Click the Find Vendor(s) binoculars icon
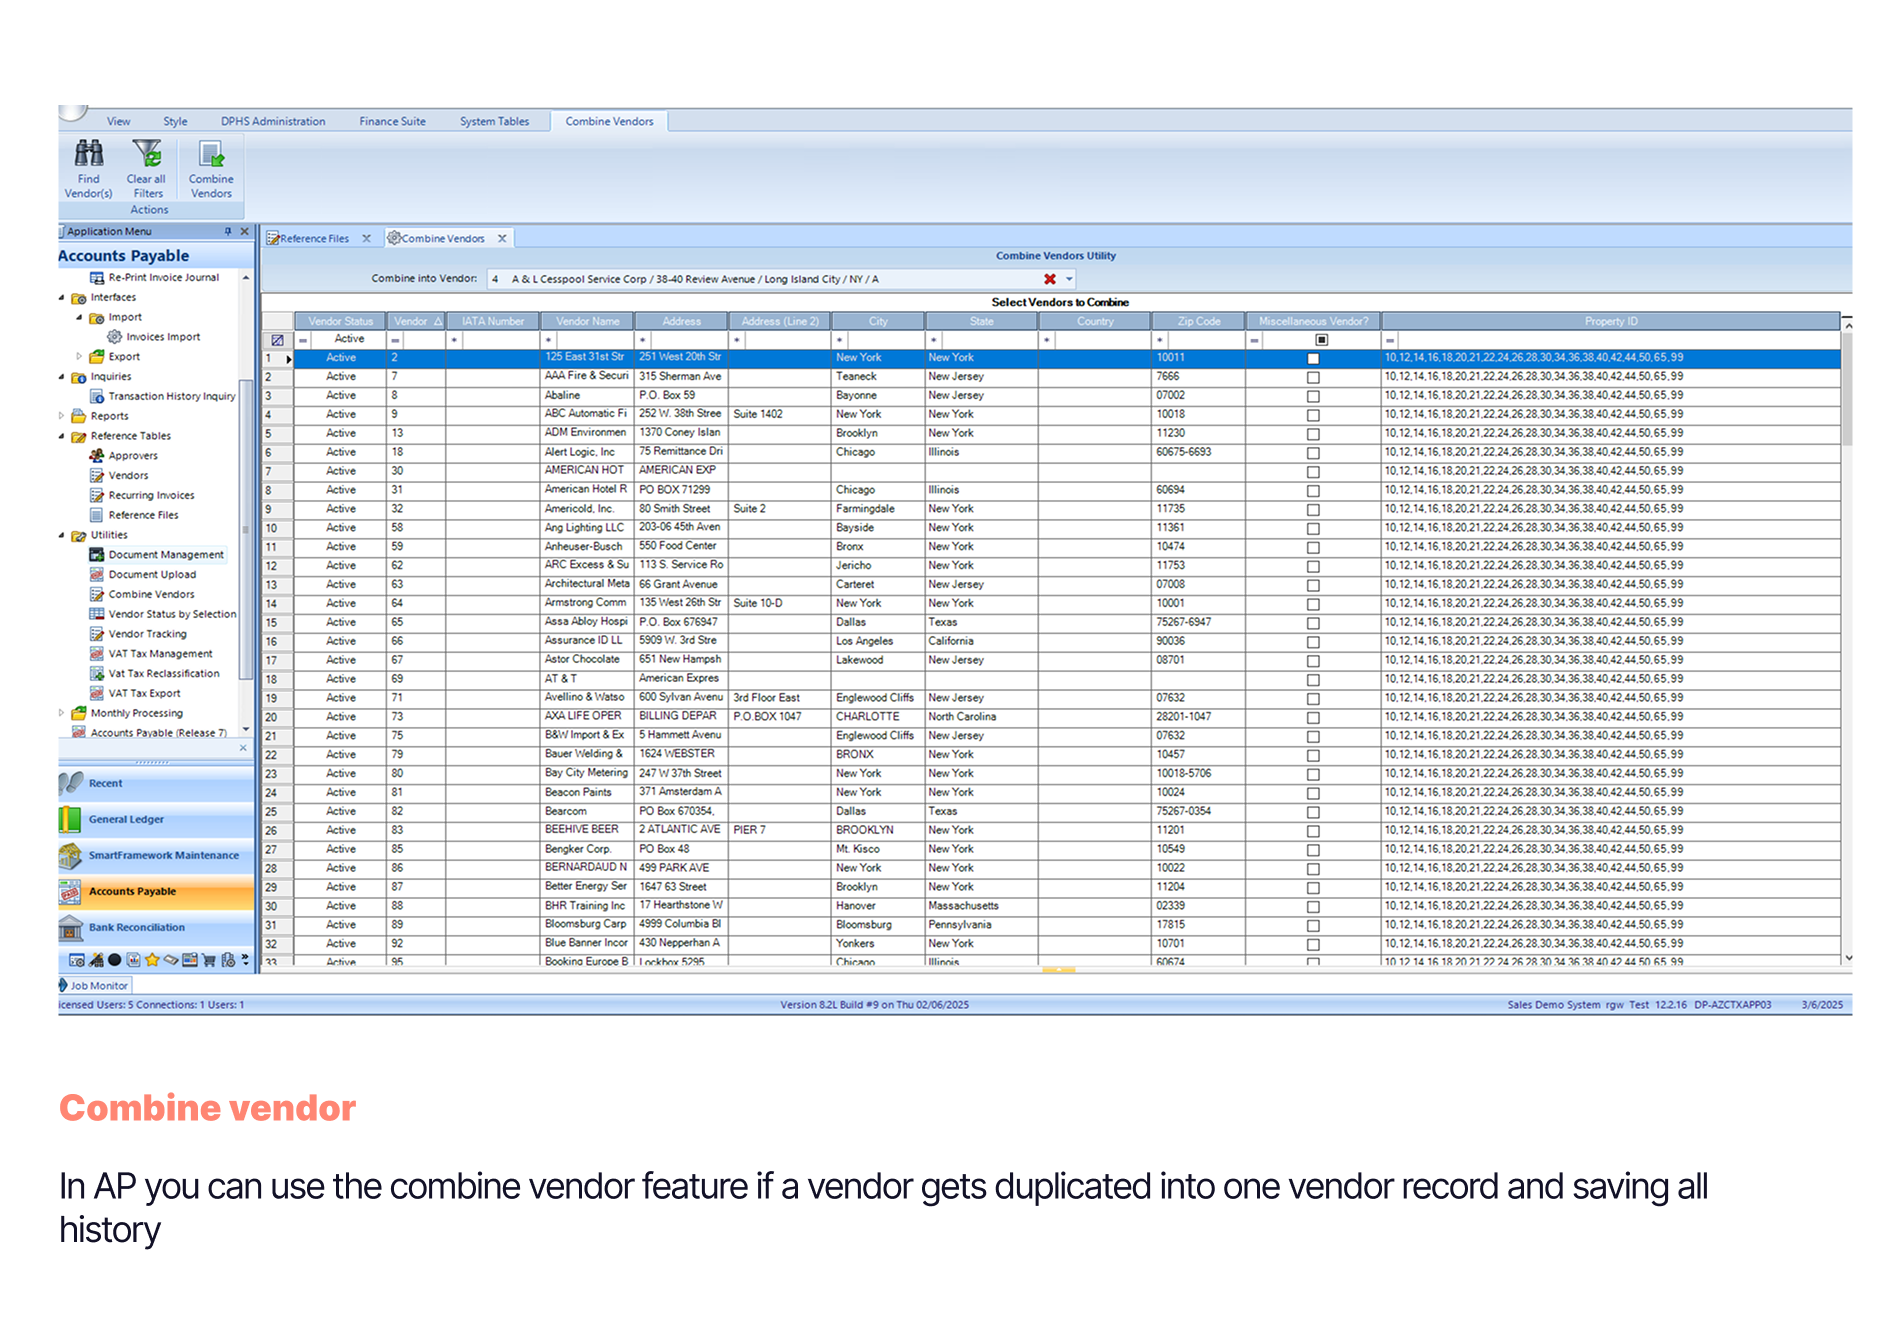This screenshot has width=1898, height=1317. click(89, 153)
